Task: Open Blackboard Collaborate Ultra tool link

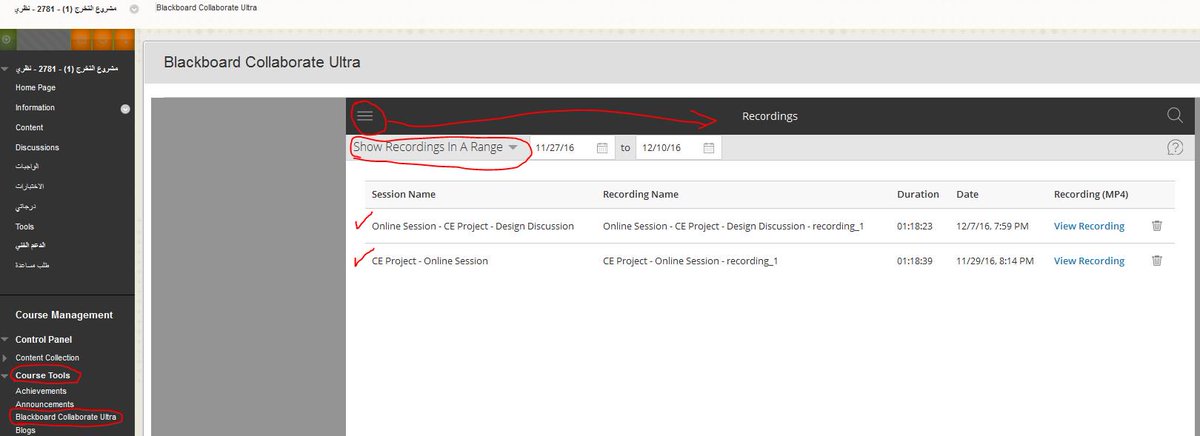Action: pyautogui.click(x=66, y=417)
